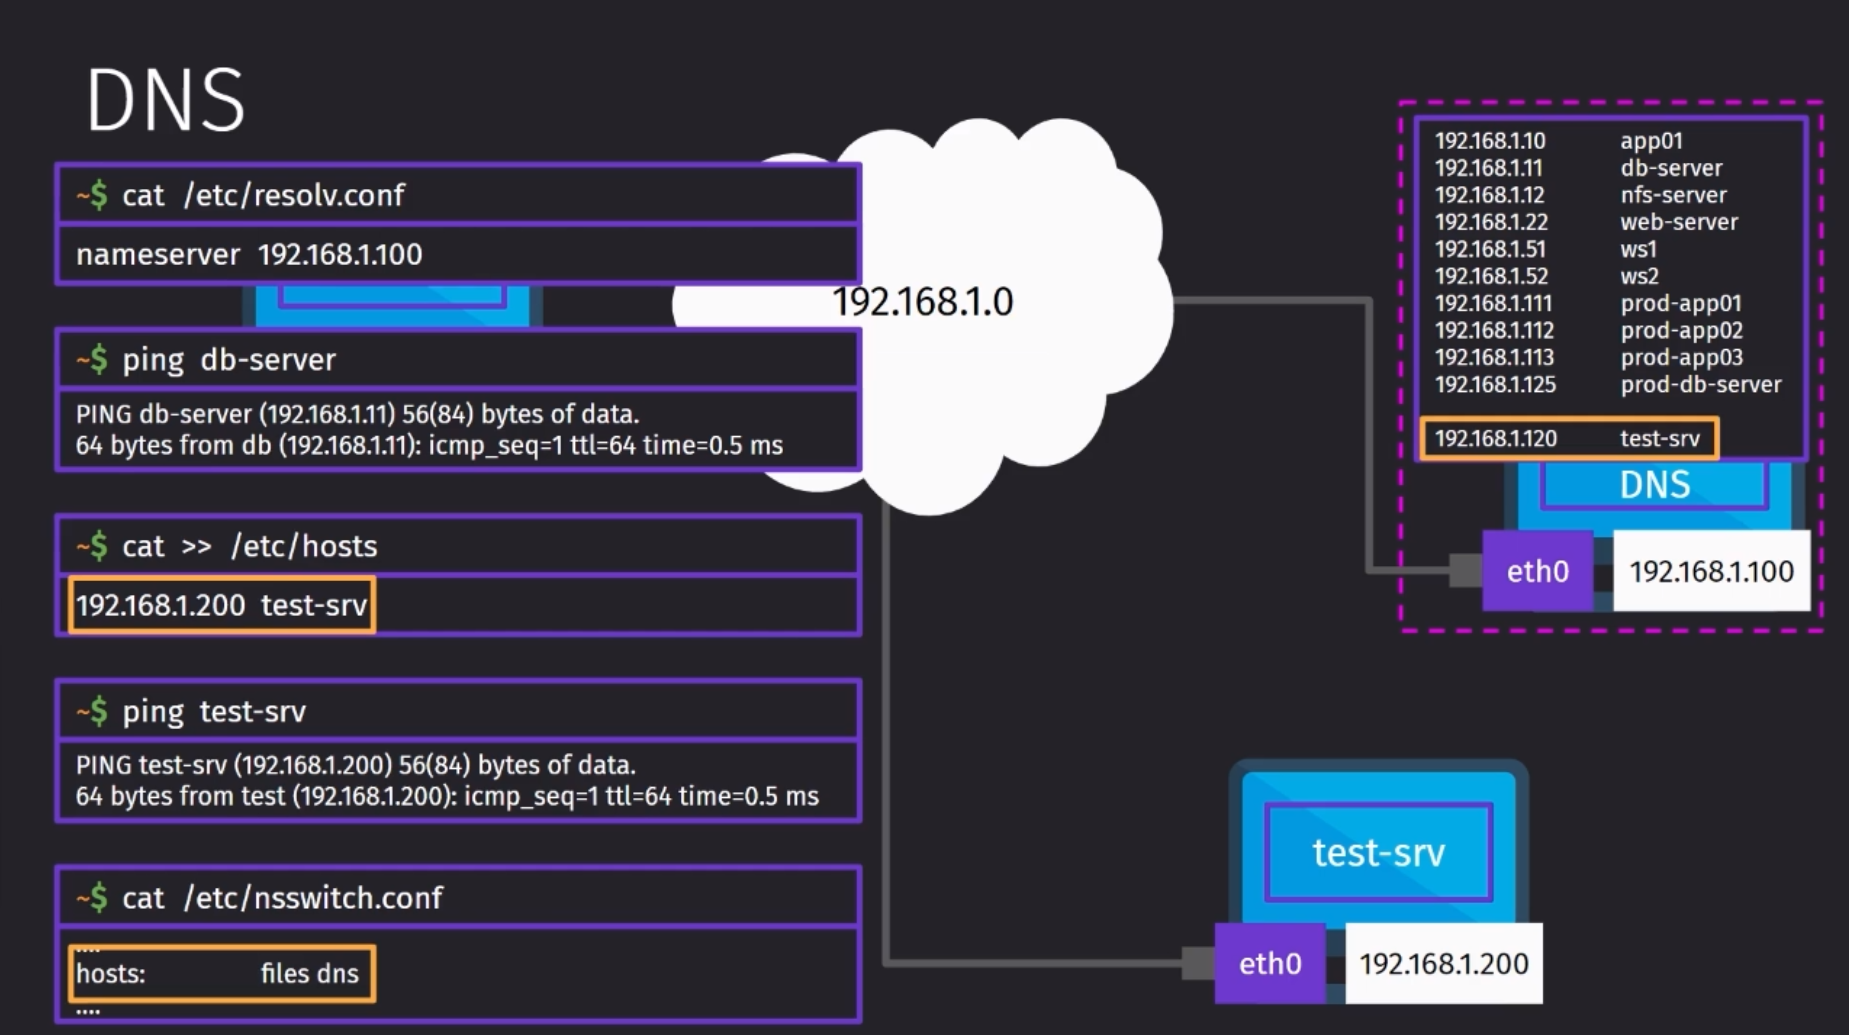Click the test-srv computer icon
This screenshot has width=1849, height=1035.
coord(1378,843)
